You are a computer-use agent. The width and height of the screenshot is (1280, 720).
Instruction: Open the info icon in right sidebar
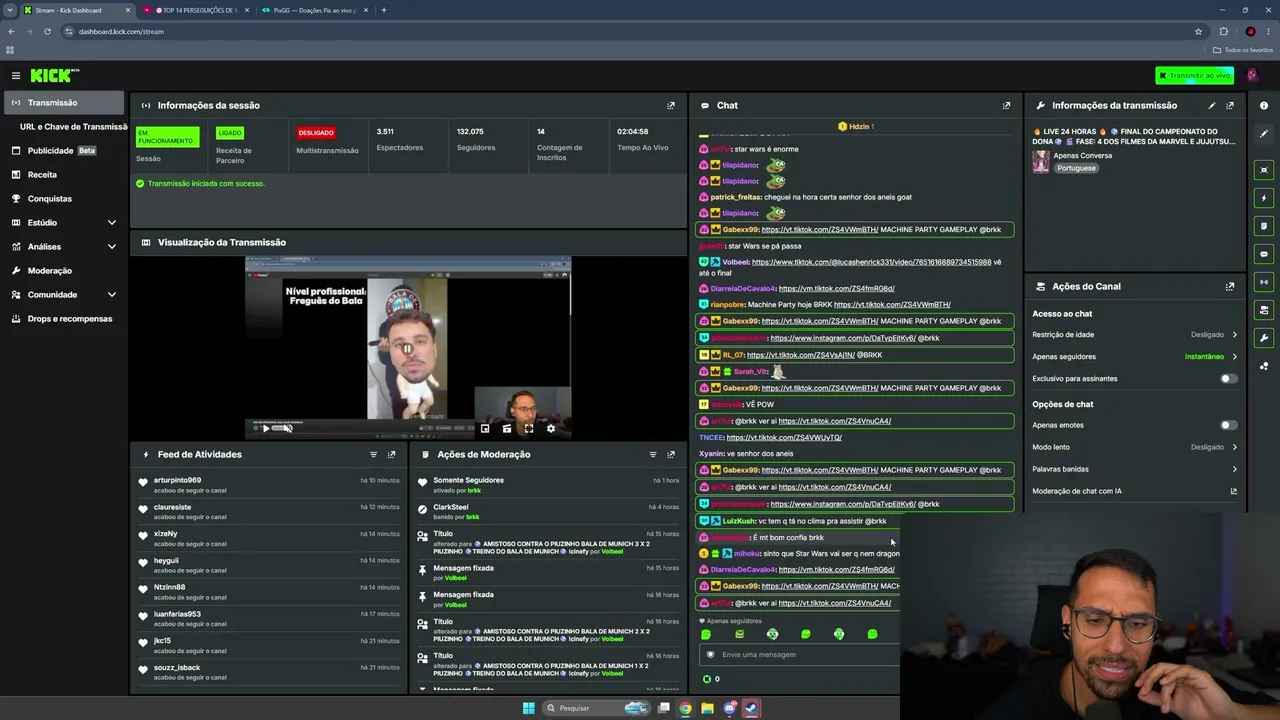tap(1264, 105)
